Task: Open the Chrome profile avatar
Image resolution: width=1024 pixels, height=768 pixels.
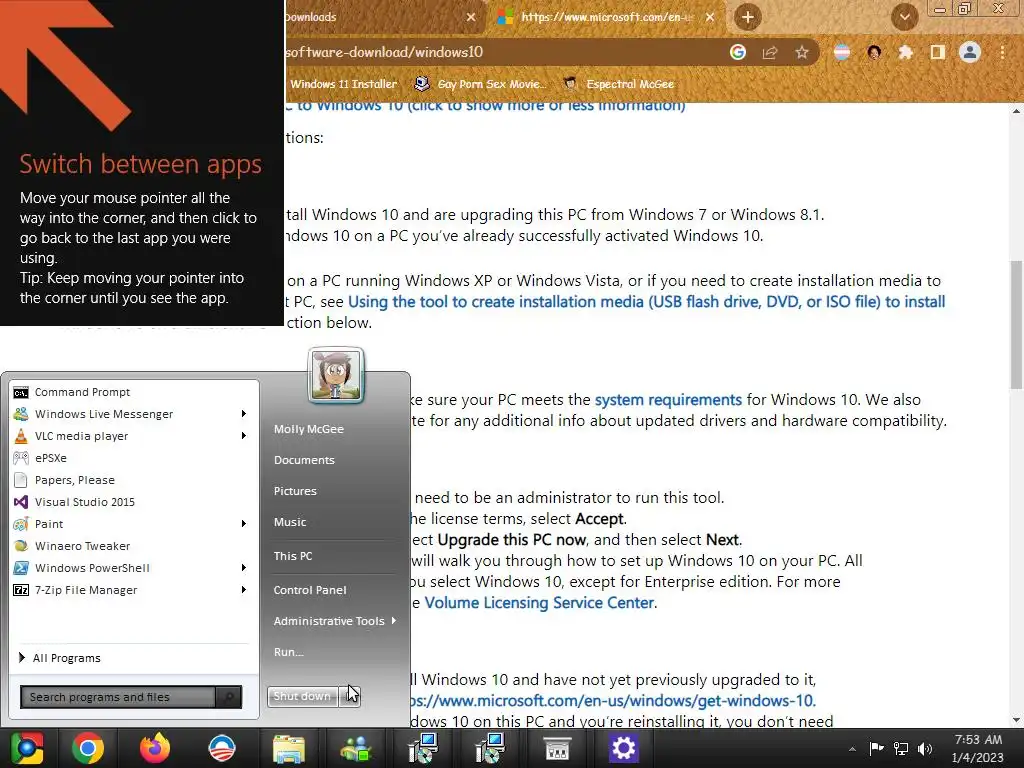Action: coord(970,52)
